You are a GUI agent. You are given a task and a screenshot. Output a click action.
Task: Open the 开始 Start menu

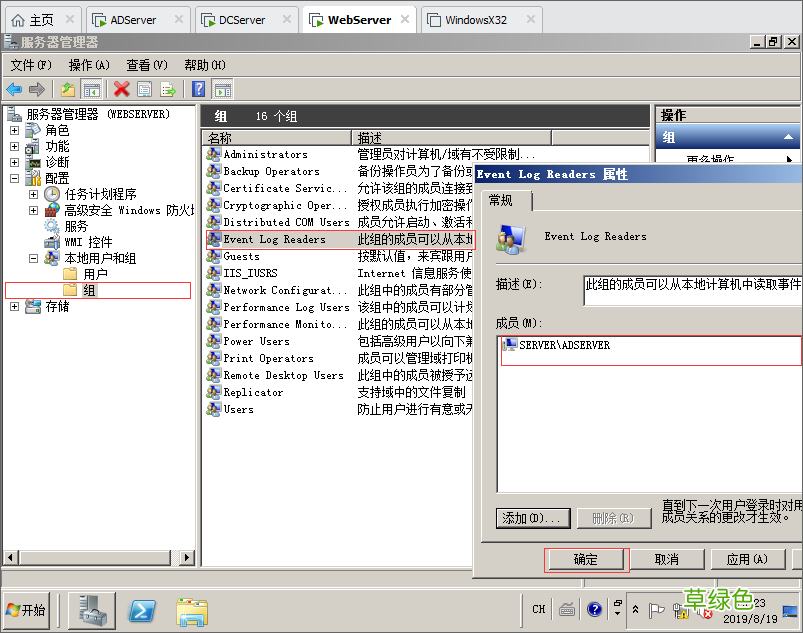point(24,610)
